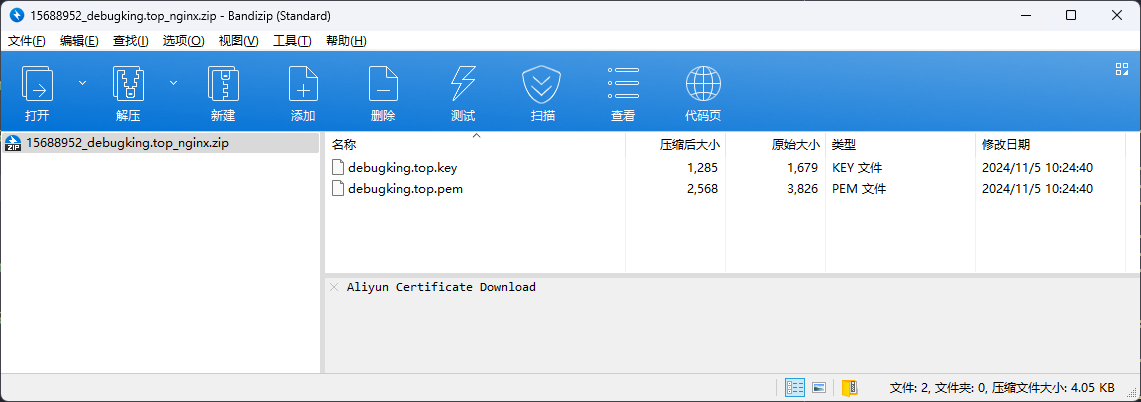
Task: Click the compressed size 1,285 cell
Action: (x=702, y=168)
